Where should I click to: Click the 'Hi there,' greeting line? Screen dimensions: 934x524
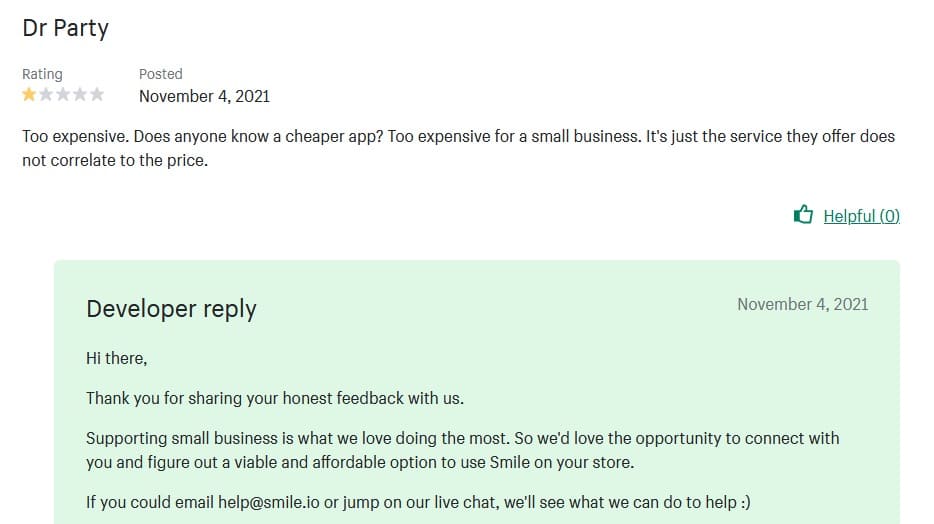(116, 358)
